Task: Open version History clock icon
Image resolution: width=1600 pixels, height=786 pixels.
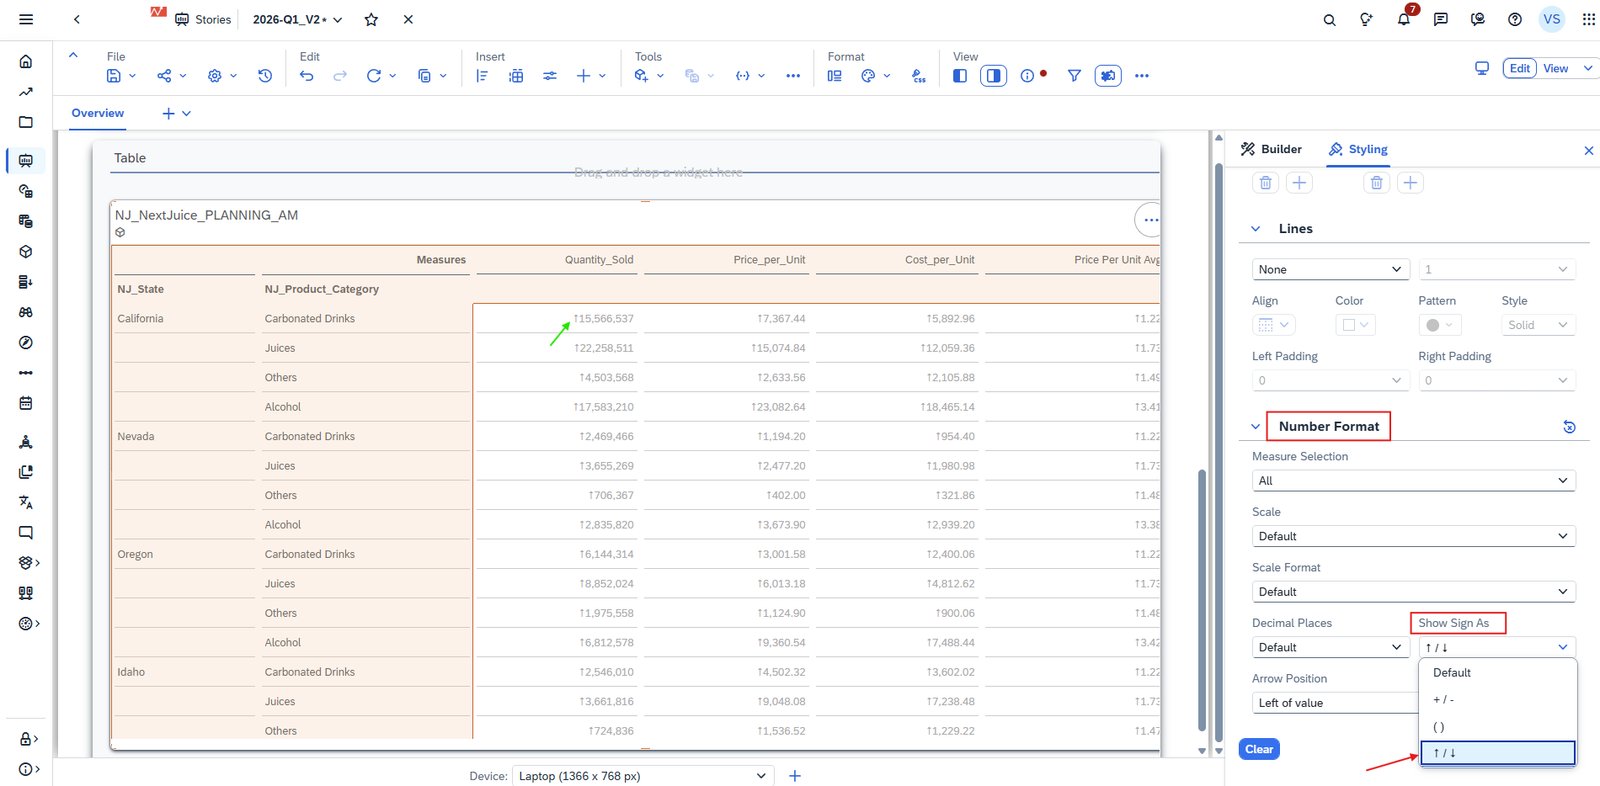Action: pos(265,76)
